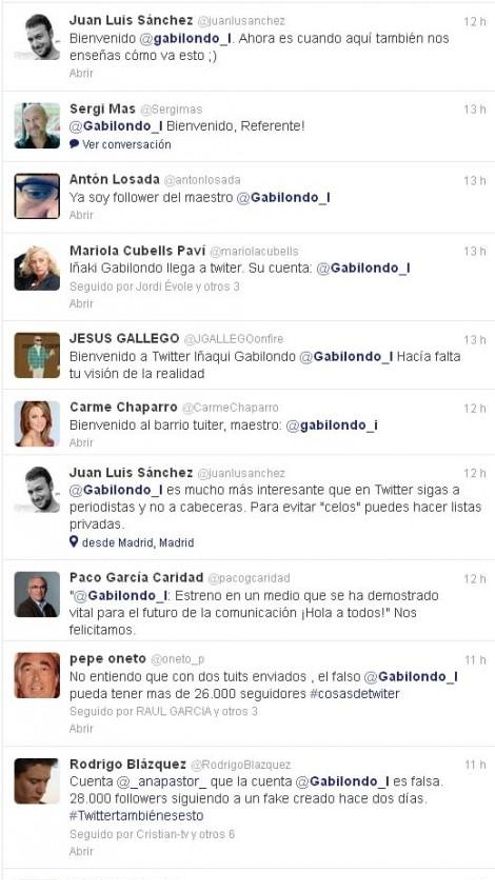Image resolution: width=495 pixels, height=880 pixels.
Task: Click Paco García Caridad's display name
Action: (136, 578)
